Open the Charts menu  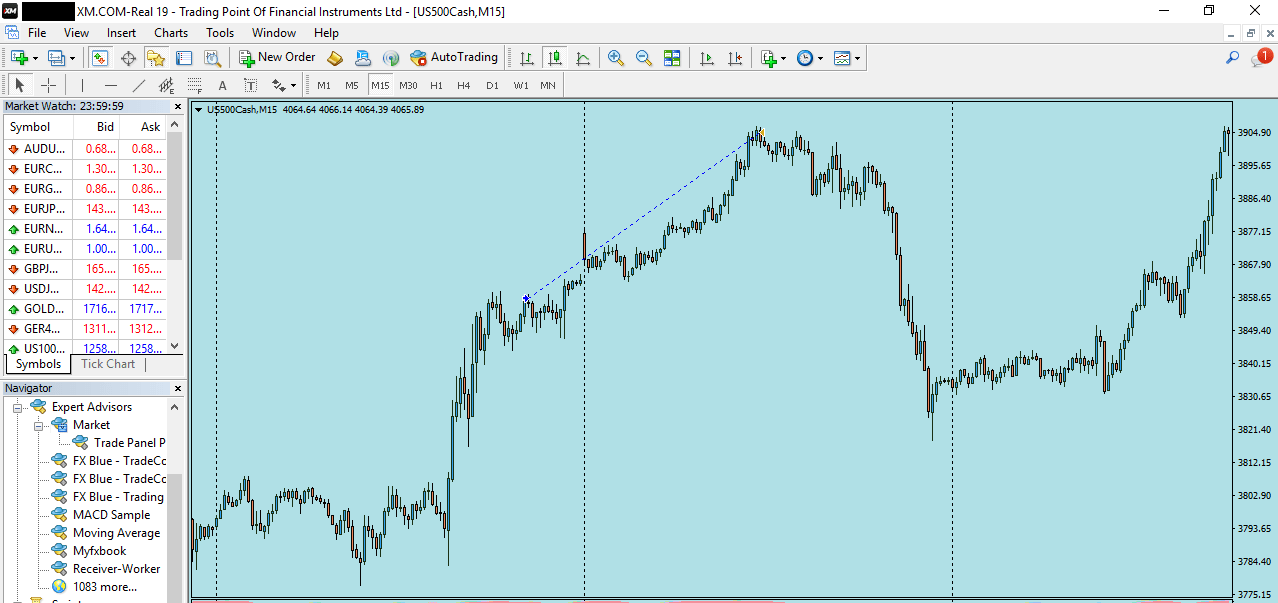(x=171, y=33)
